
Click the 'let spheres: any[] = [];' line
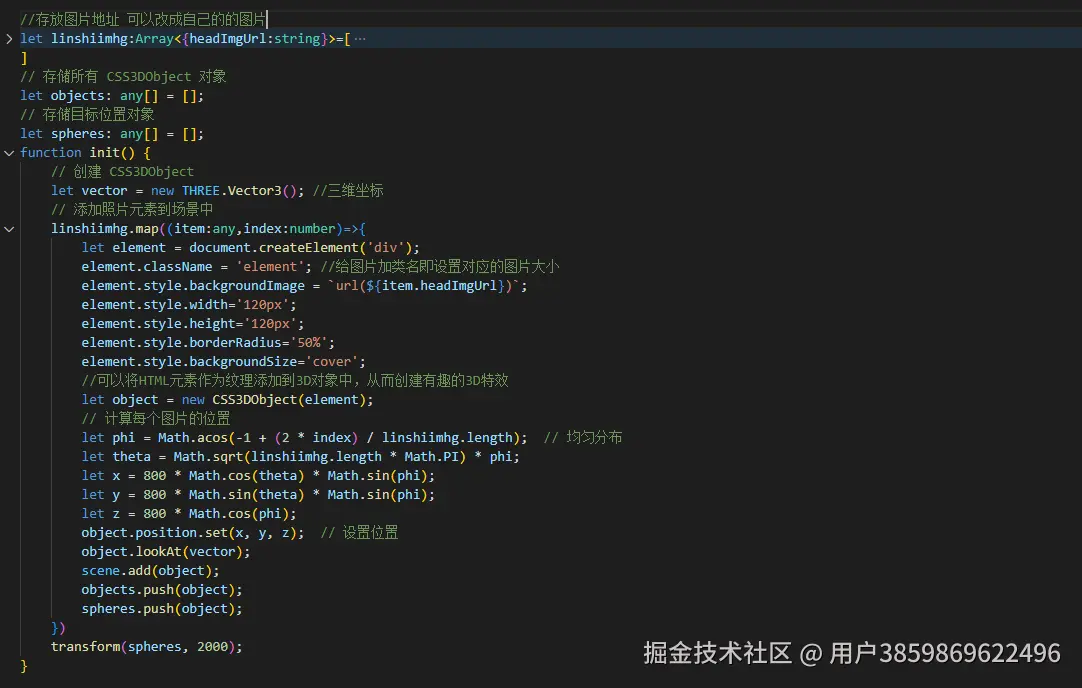(112, 134)
